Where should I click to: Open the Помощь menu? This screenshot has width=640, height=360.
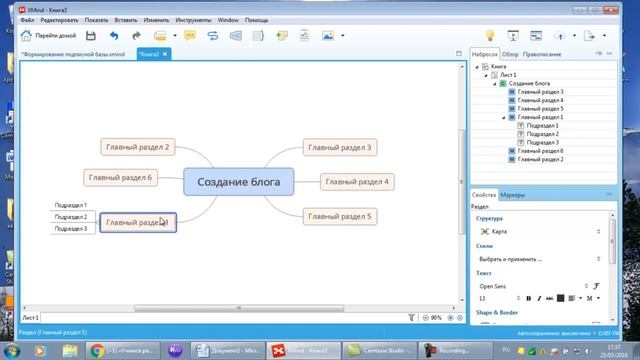tap(256, 20)
